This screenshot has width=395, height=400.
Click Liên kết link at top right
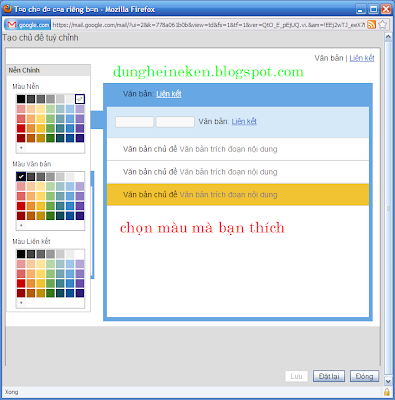pos(362,58)
